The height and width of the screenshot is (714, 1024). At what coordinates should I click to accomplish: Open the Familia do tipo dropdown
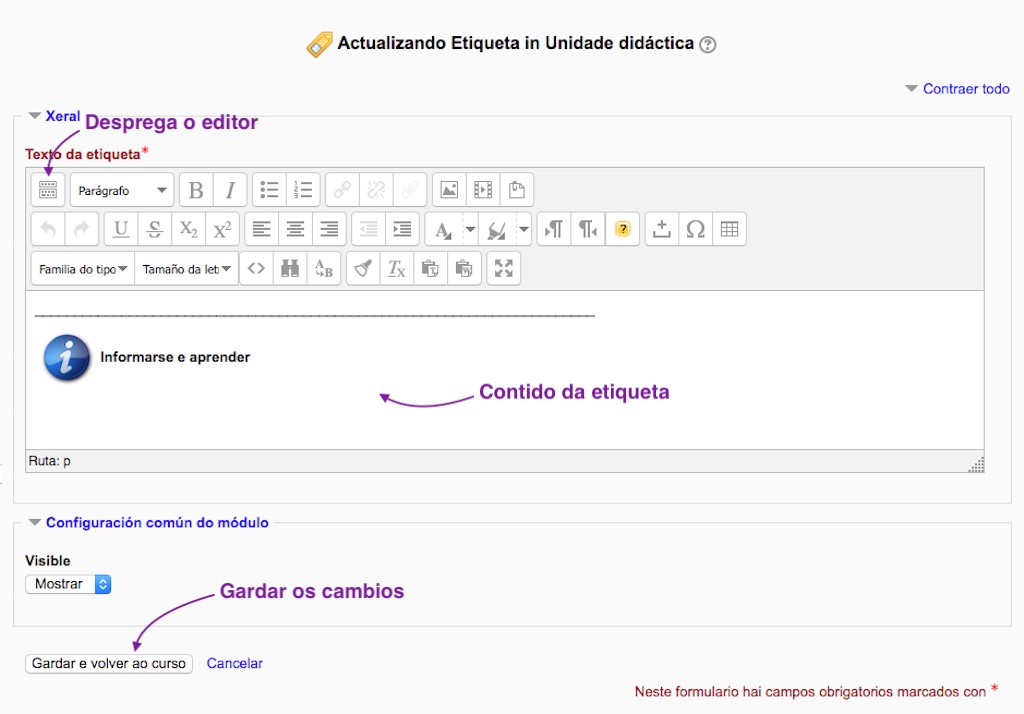pyautogui.click(x=82, y=268)
